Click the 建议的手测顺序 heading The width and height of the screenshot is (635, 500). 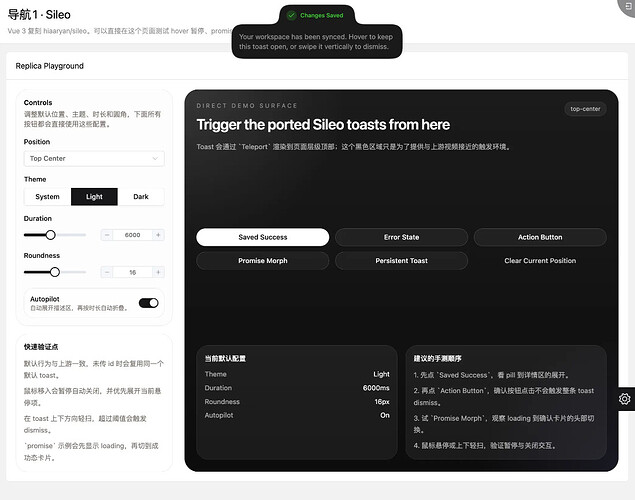pos(437,359)
